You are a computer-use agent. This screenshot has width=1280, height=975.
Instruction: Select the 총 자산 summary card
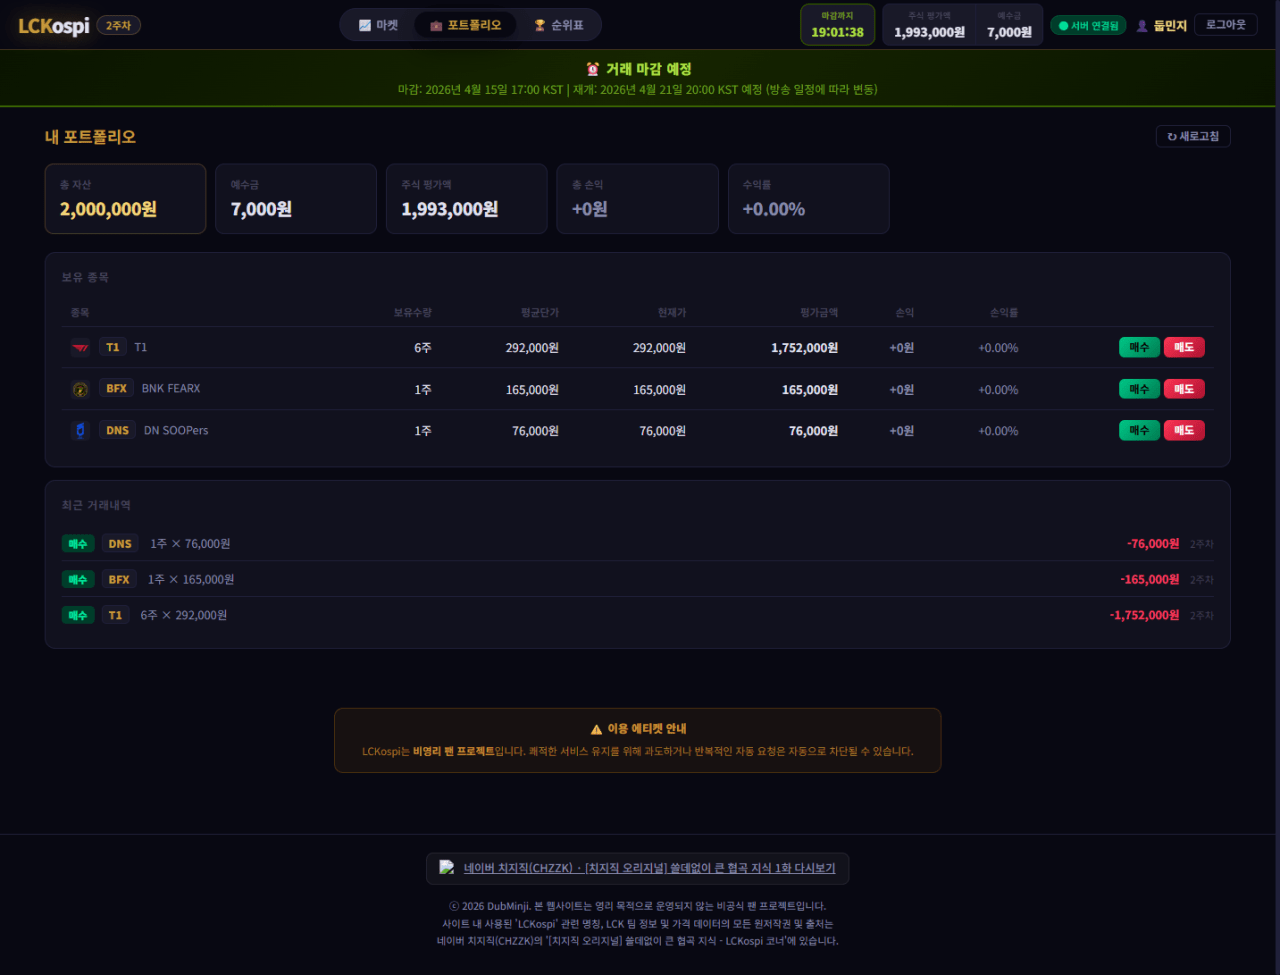click(x=125, y=199)
